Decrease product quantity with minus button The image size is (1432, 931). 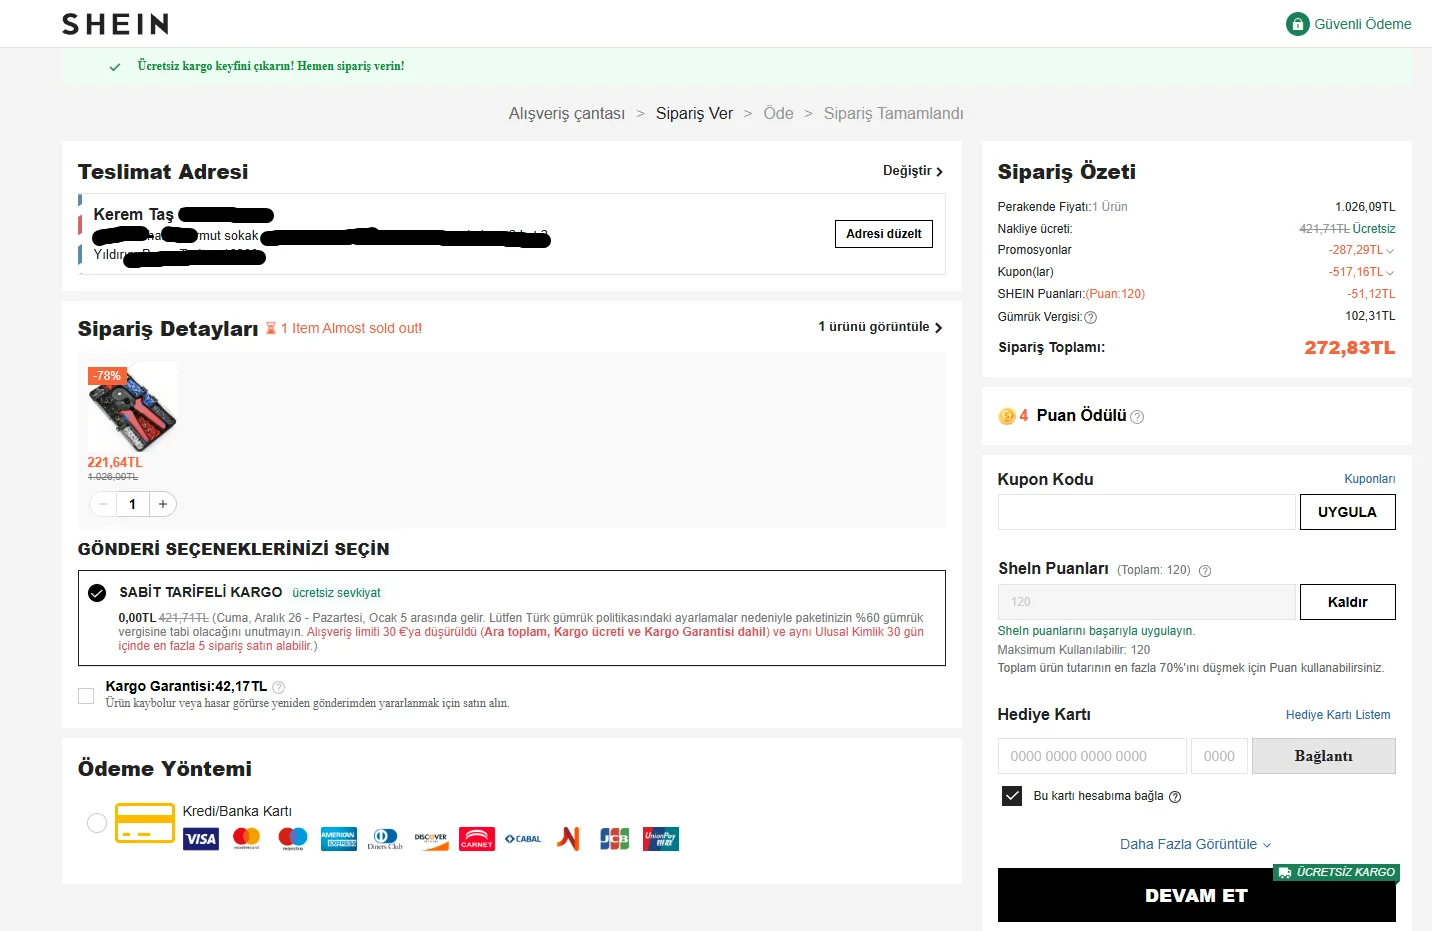coord(103,504)
